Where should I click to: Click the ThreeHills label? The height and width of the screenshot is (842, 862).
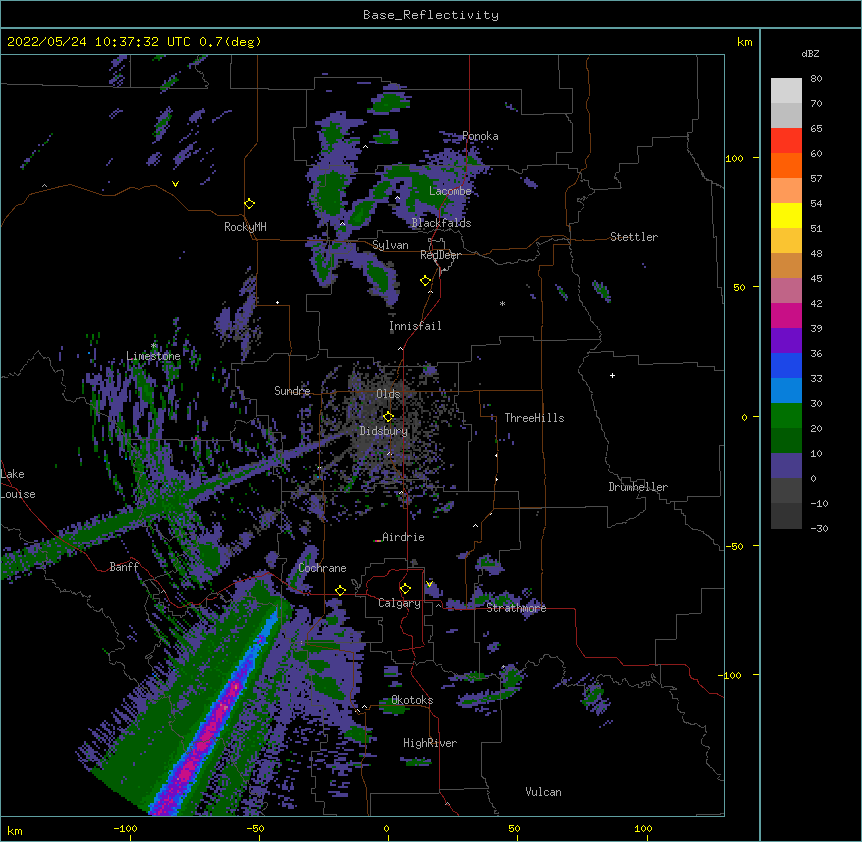coord(534,418)
